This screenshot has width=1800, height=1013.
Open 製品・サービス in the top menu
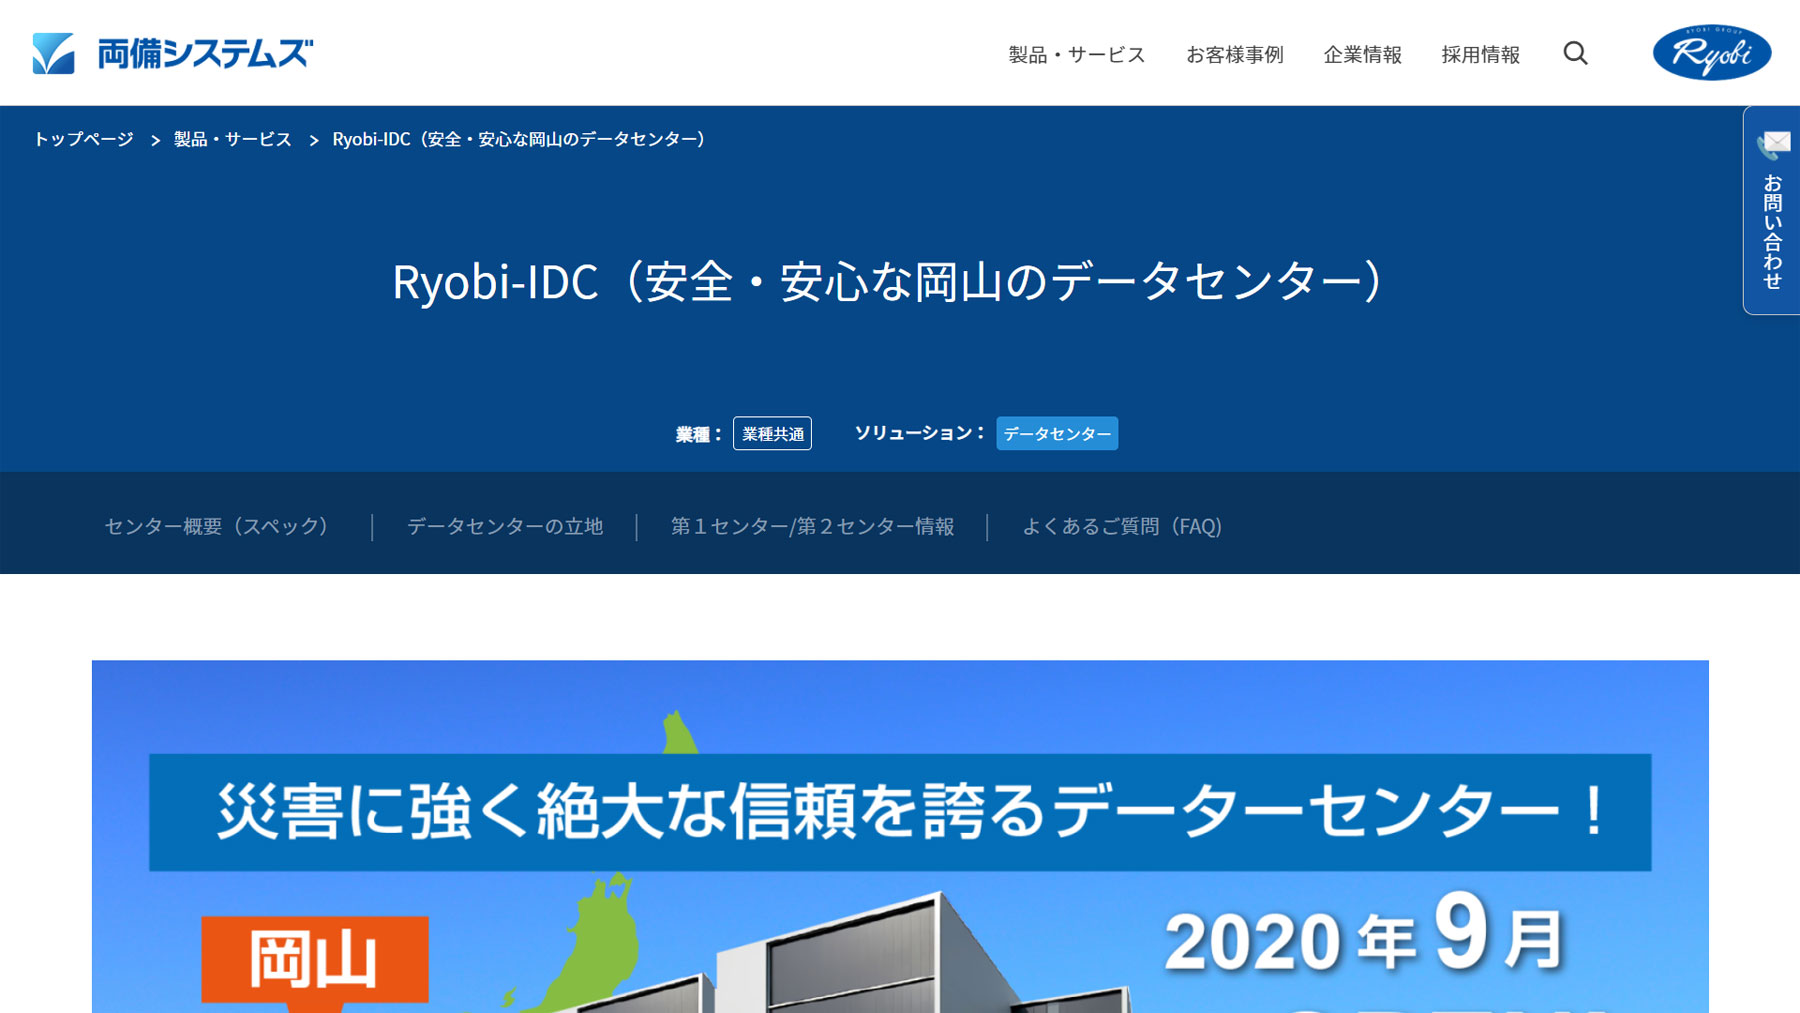pyautogui.click(x=1076, y=55)
